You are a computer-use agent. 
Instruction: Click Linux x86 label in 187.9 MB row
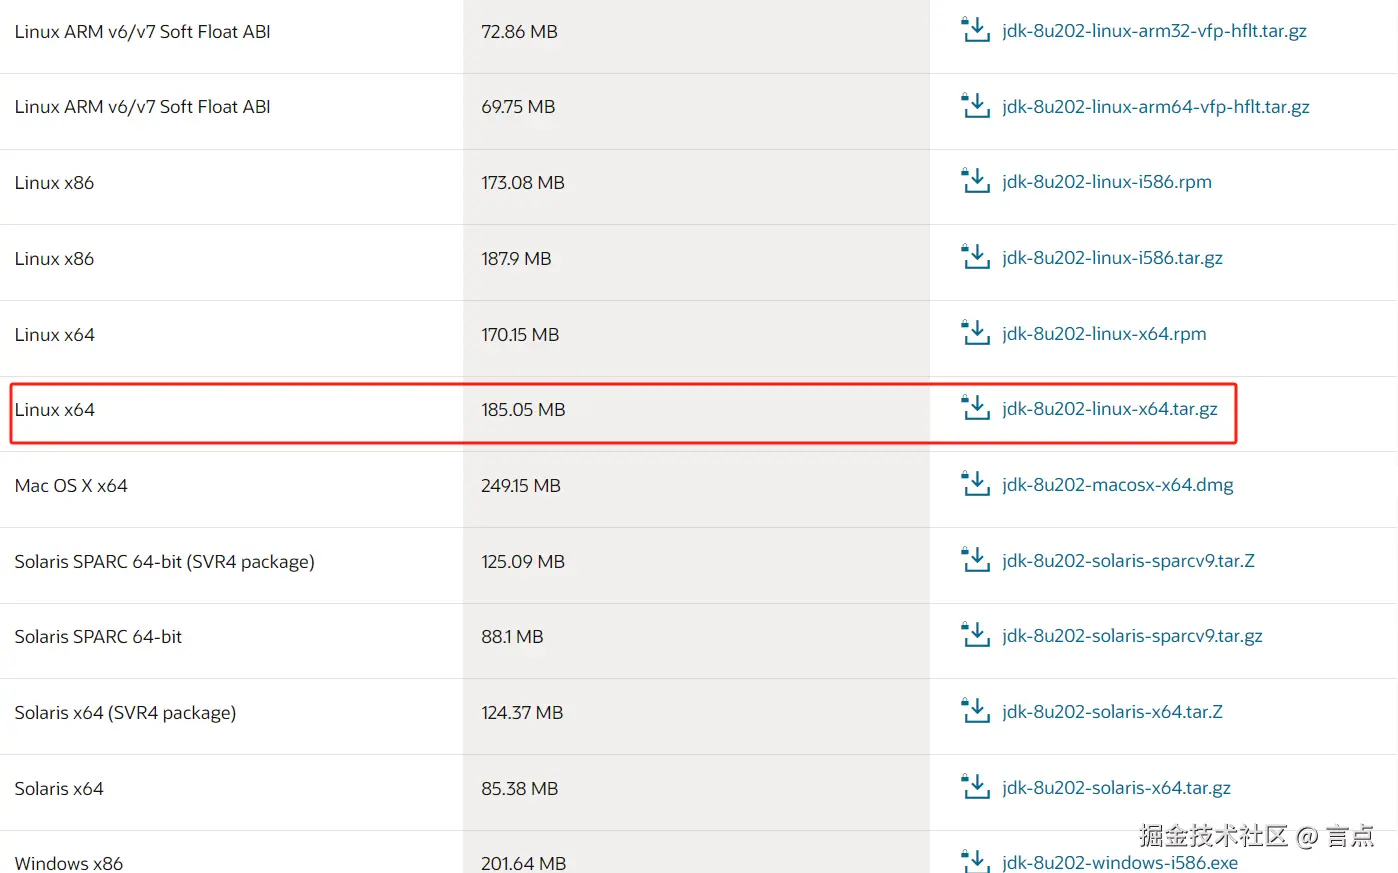tap(54, 259)
